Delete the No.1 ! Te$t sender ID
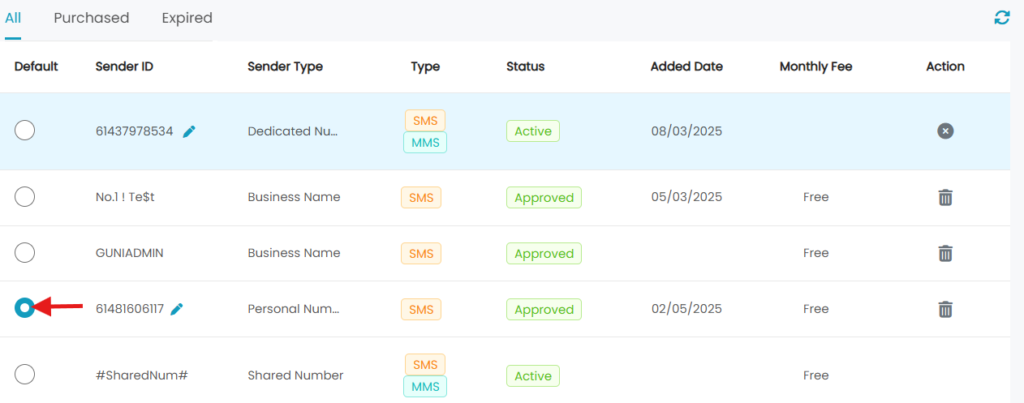The height and width of the screenshot is (403, 1024). 945,197
